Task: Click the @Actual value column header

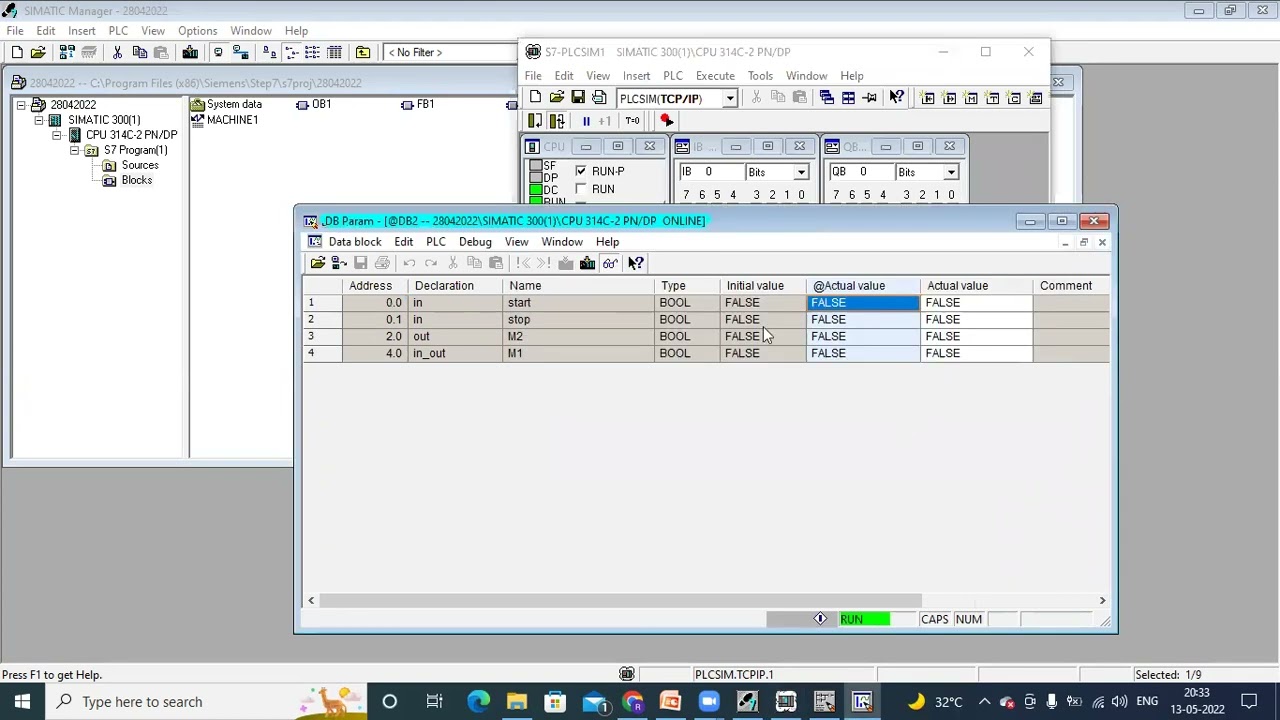Action: point(863,286)
